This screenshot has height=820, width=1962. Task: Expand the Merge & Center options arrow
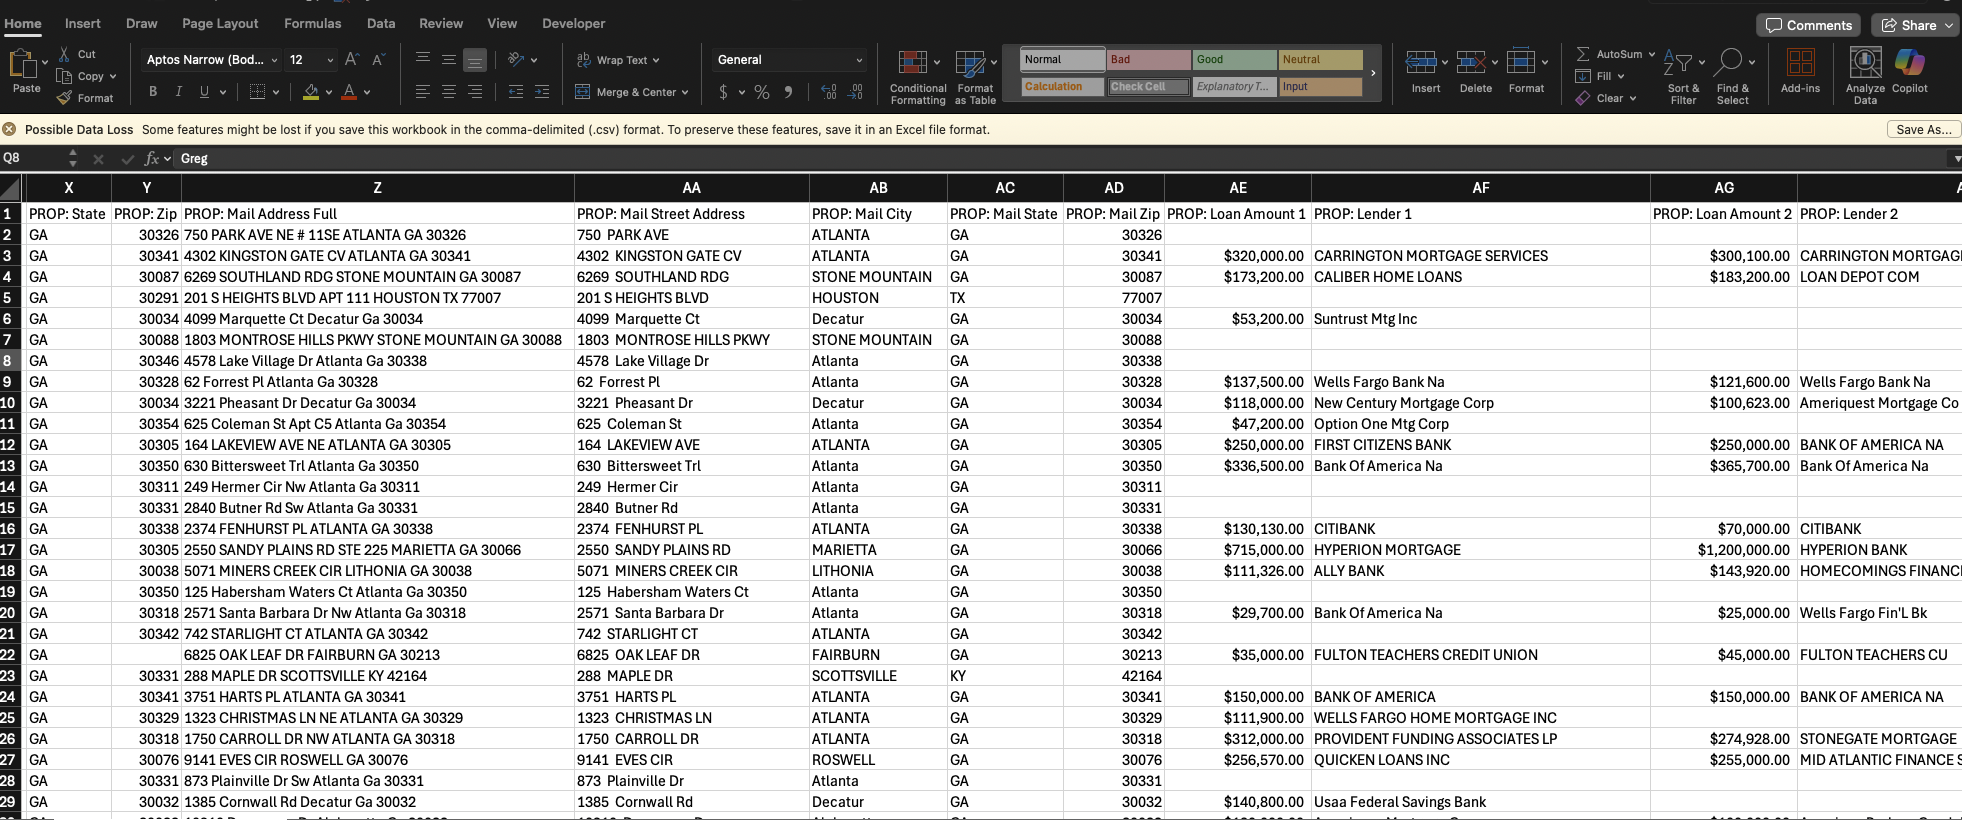tap(685, 92)
